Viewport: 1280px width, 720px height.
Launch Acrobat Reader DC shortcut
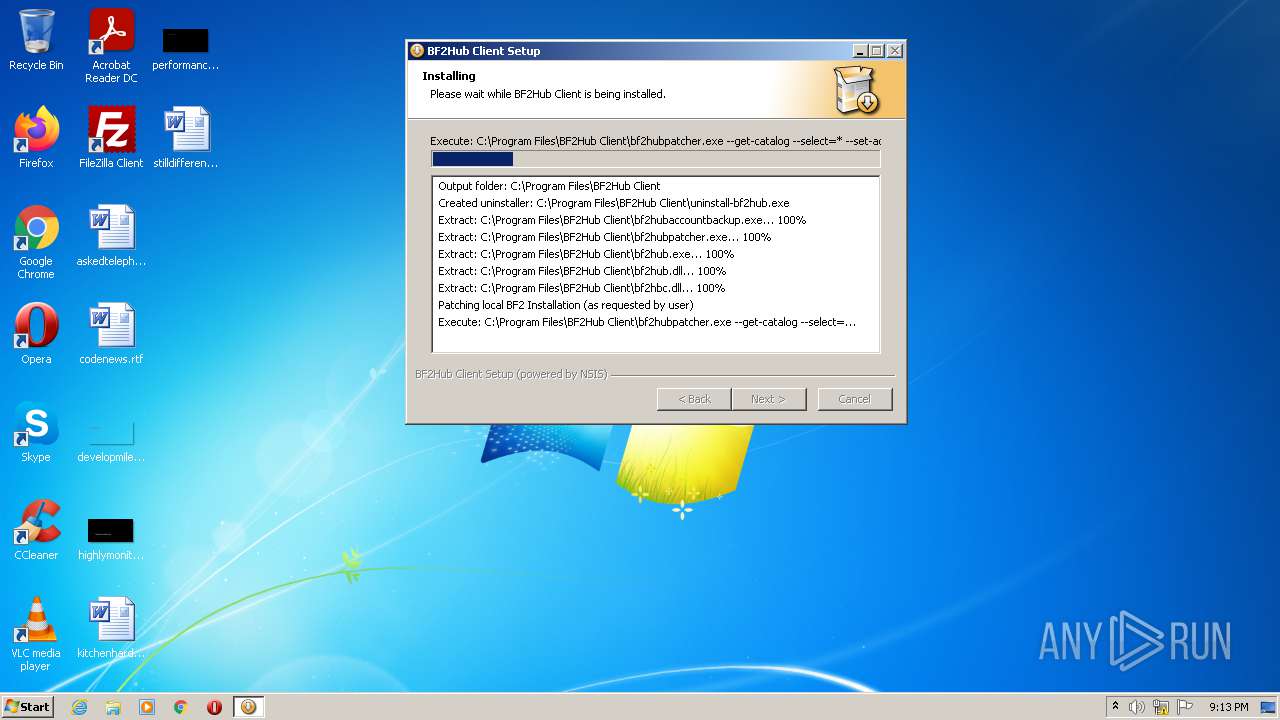click(111, 46)
